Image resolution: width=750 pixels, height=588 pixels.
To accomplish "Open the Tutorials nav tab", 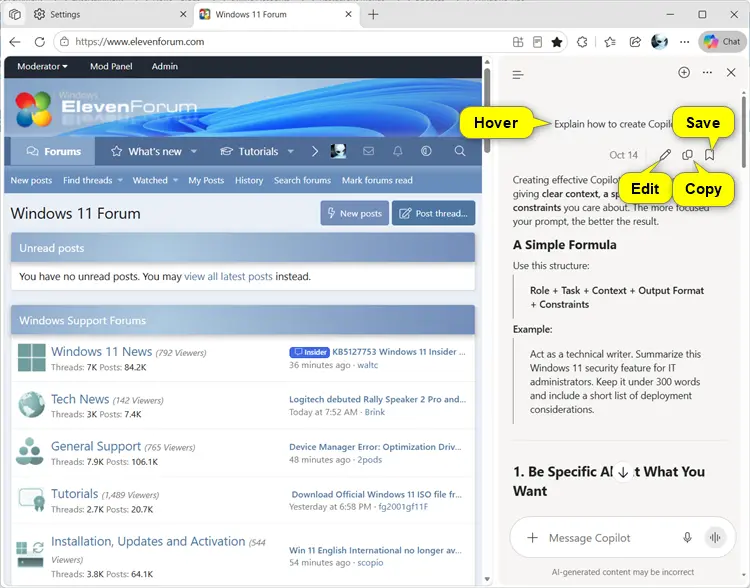I will [x=249, y=151].
